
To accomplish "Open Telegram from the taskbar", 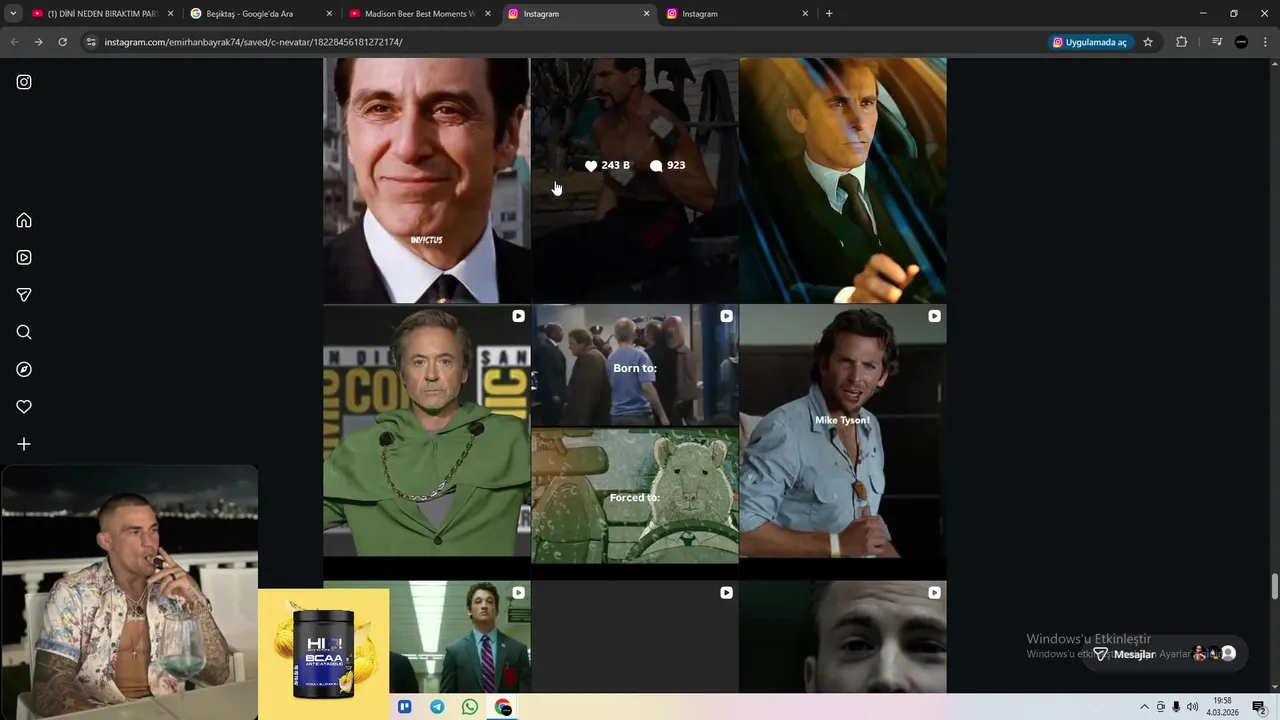I will [x=437, y=707].
